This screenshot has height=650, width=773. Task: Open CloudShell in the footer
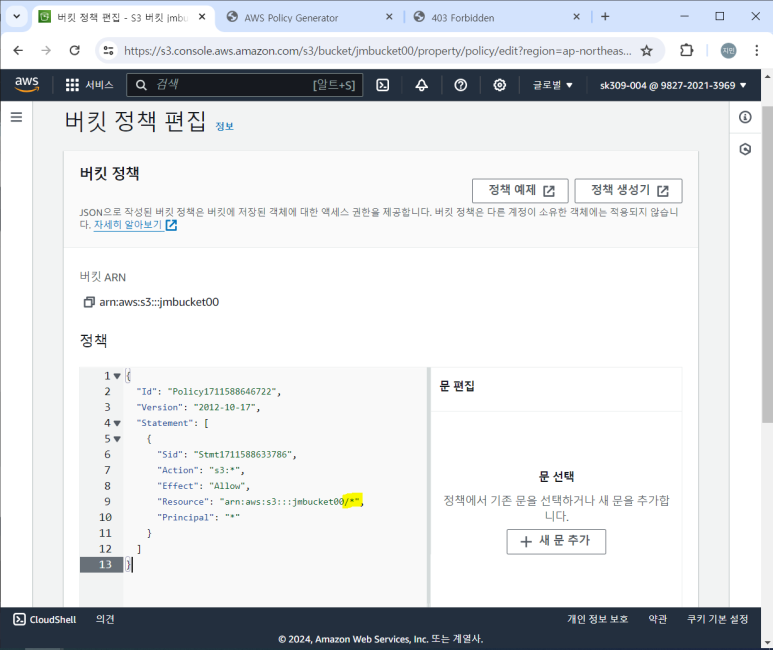[x=45, y=619]
